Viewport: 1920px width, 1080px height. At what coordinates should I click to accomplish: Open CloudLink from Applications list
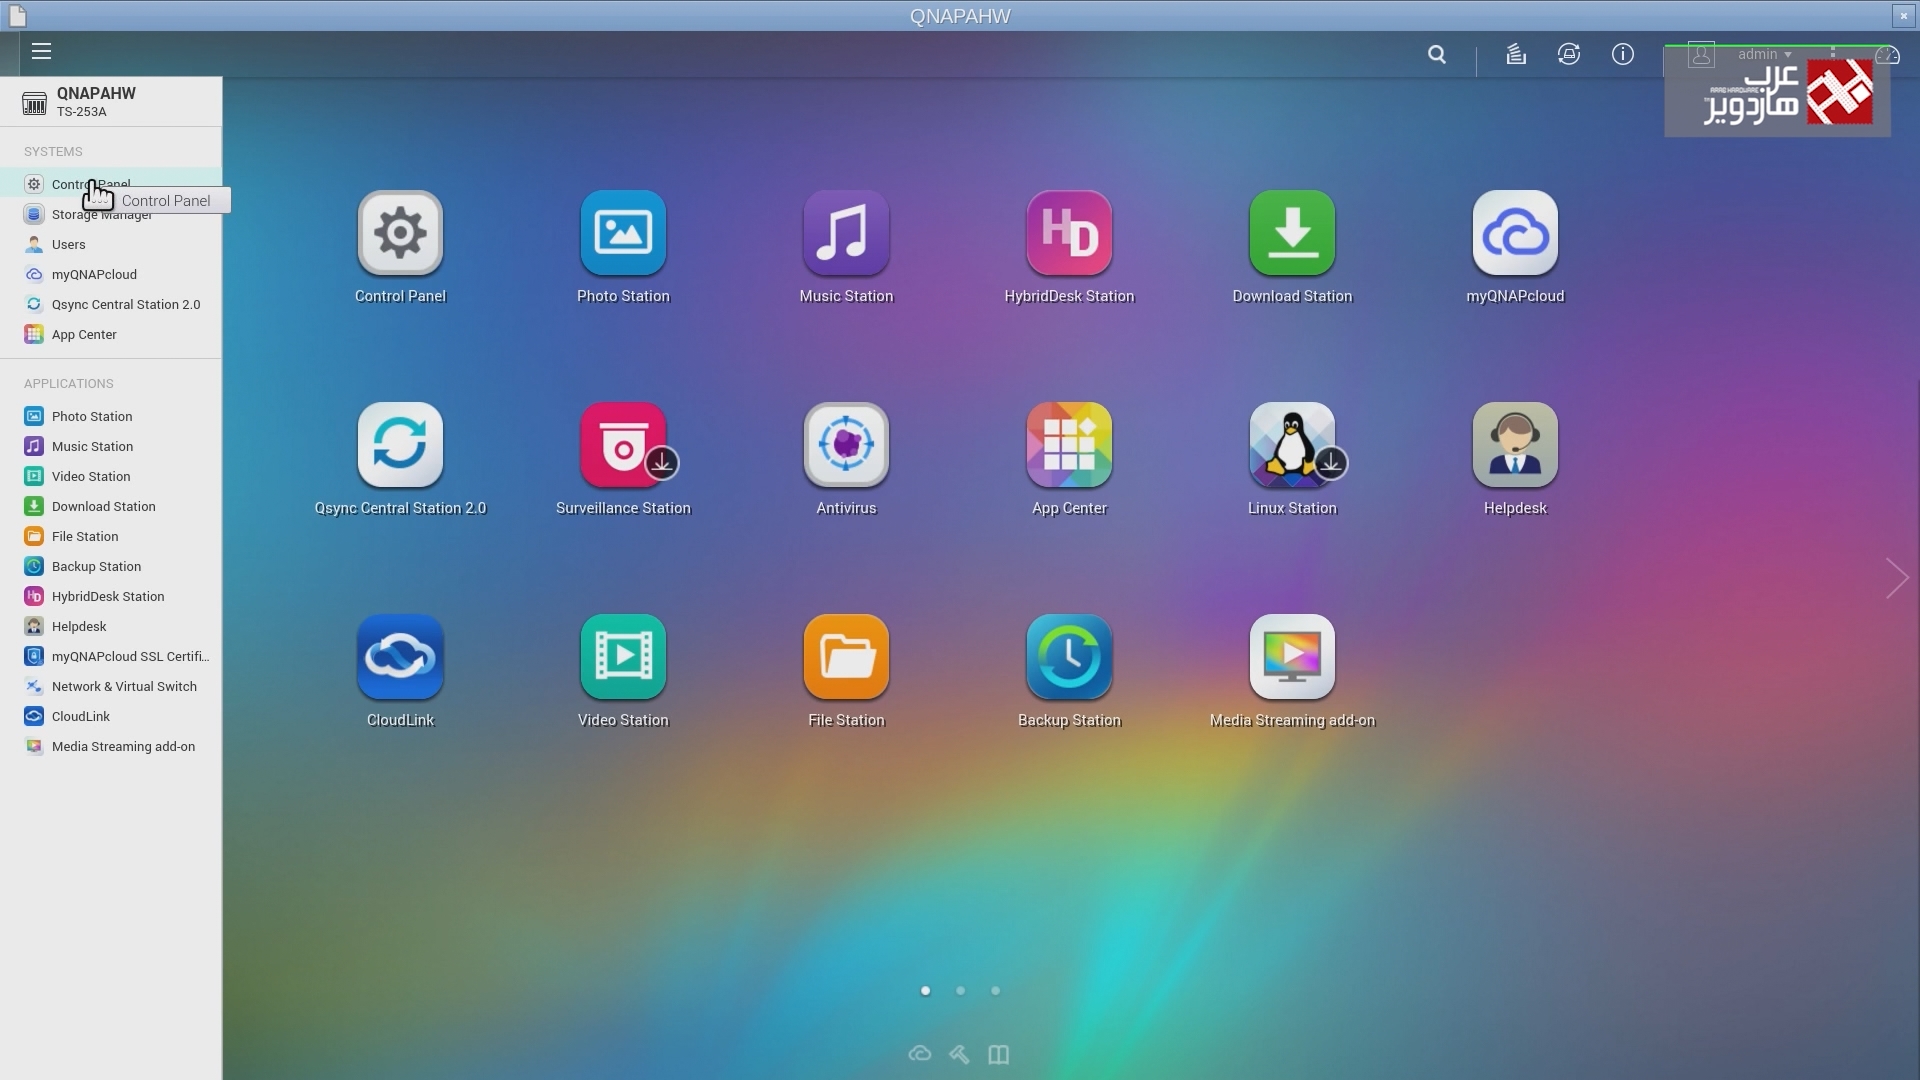click(111, 716)
